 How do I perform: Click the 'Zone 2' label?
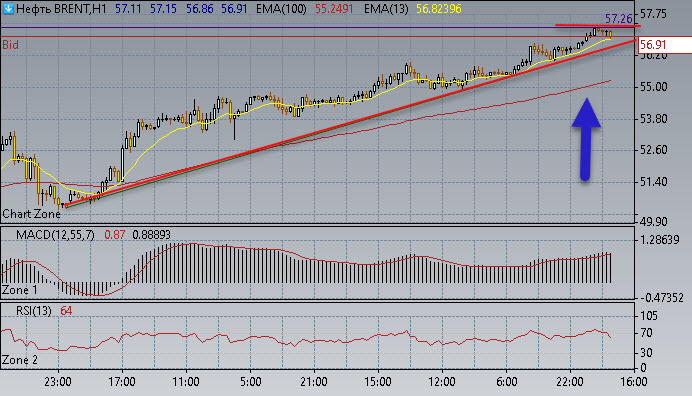(x=20, y=360)
